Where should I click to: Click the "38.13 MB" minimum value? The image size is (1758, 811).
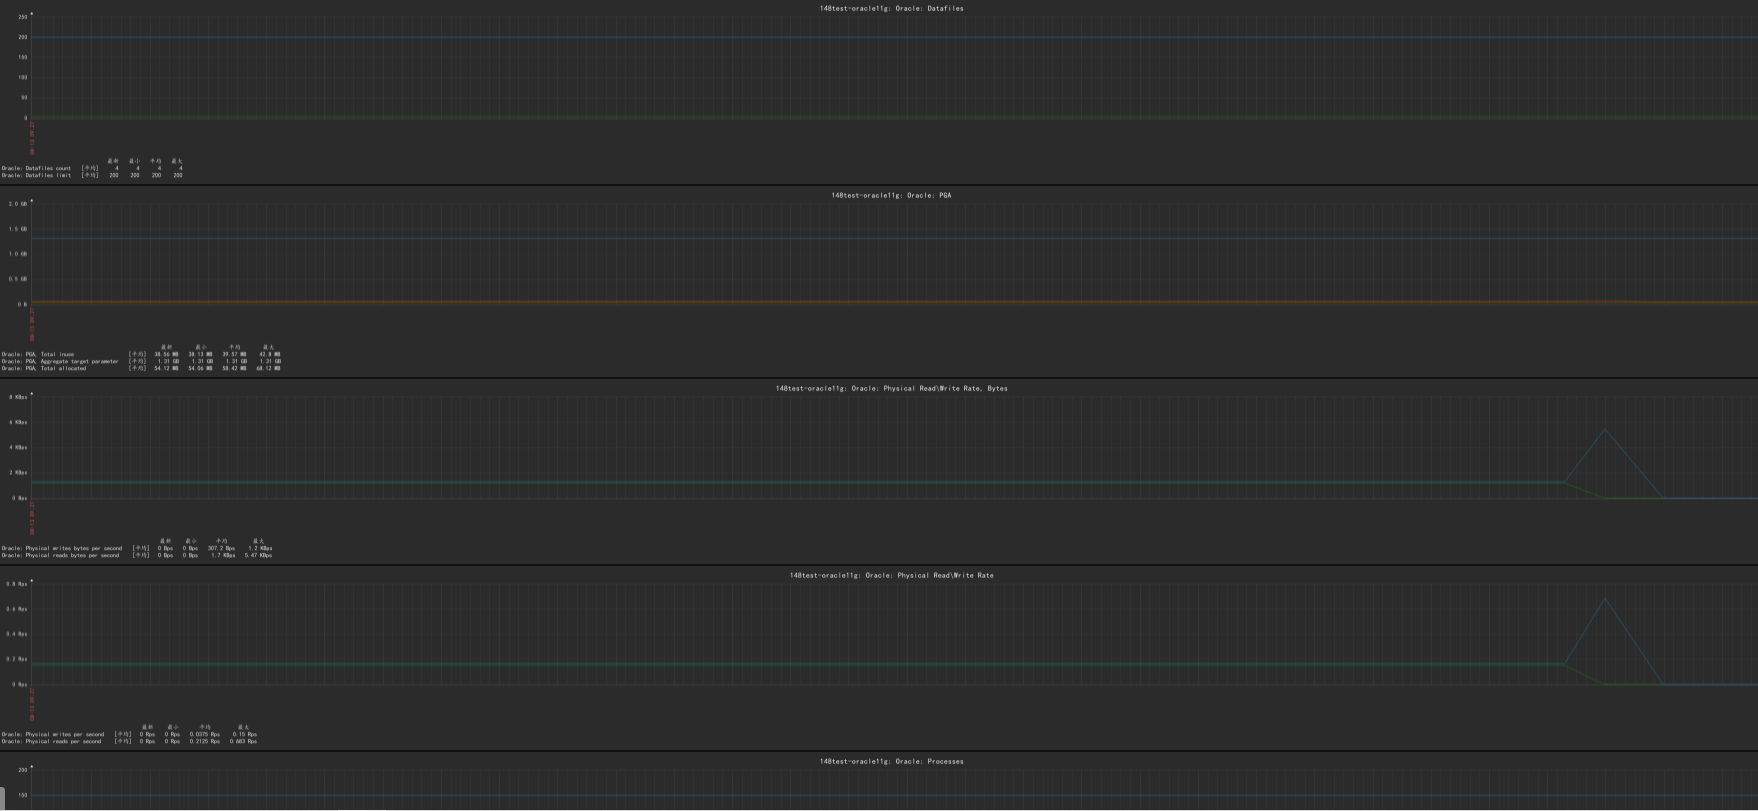(x=200, y=354)
